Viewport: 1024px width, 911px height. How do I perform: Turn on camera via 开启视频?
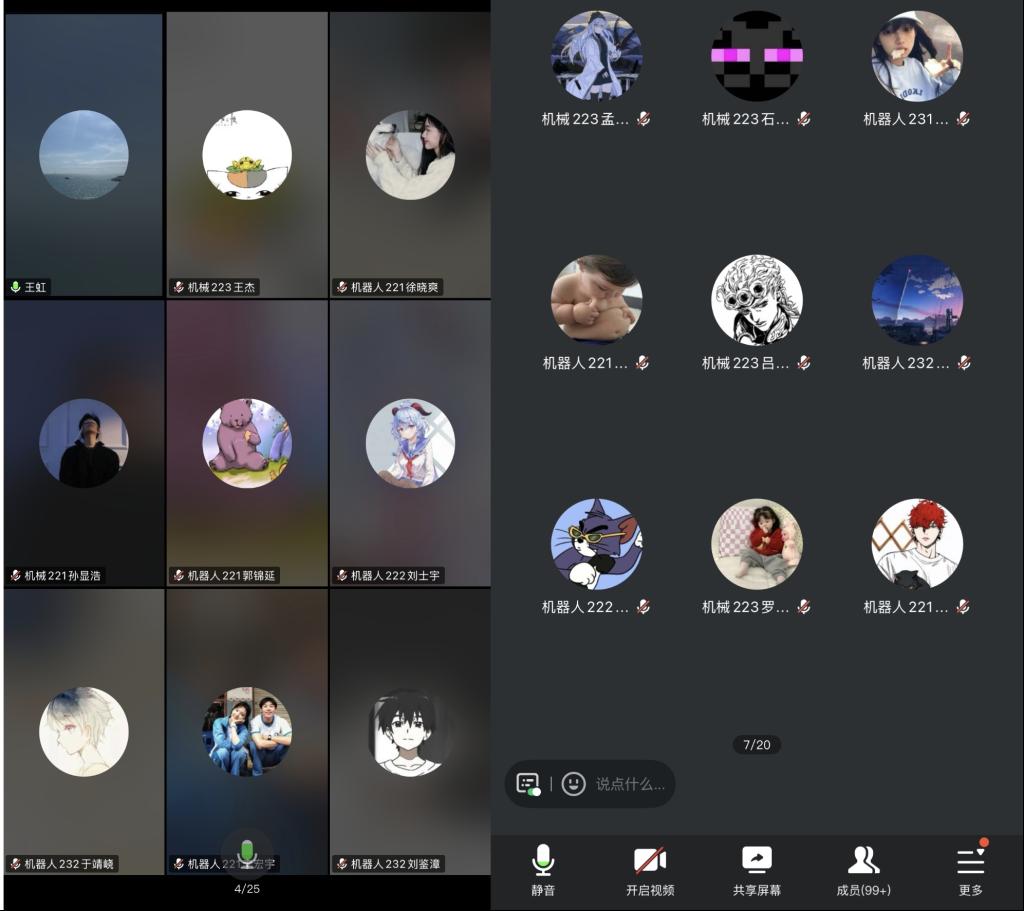point(650,867)
